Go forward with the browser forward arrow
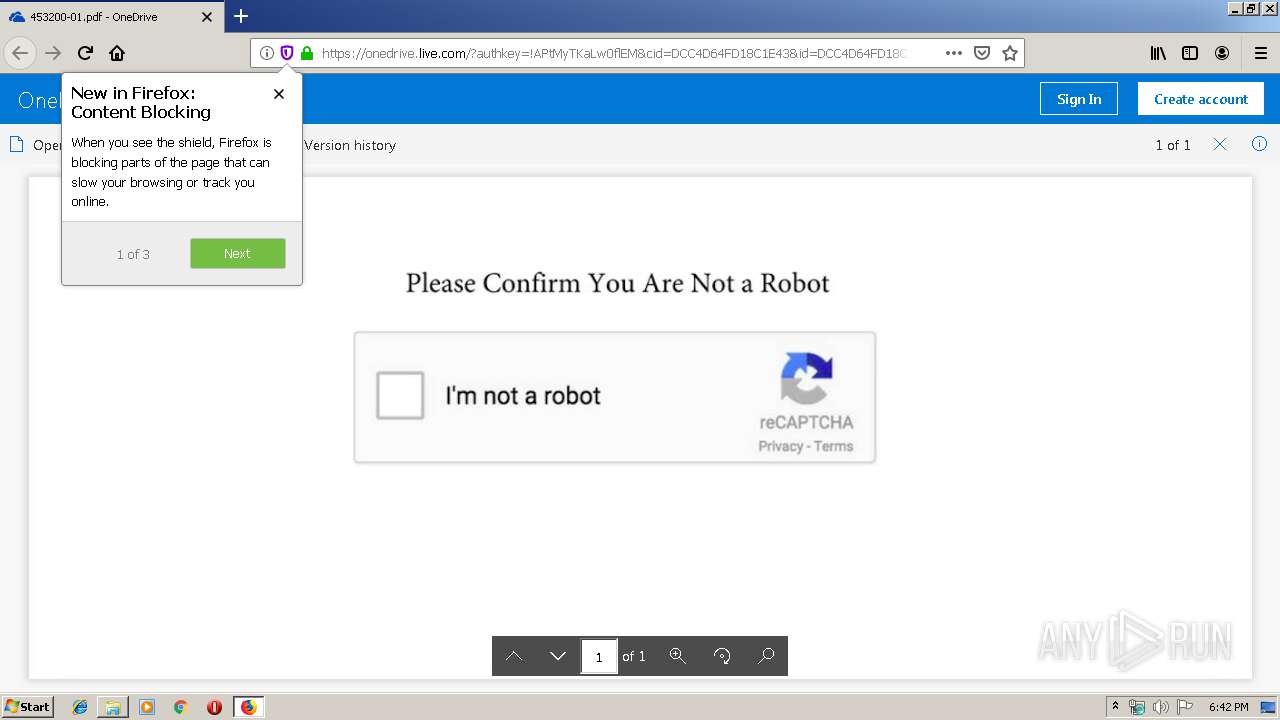 53,53
